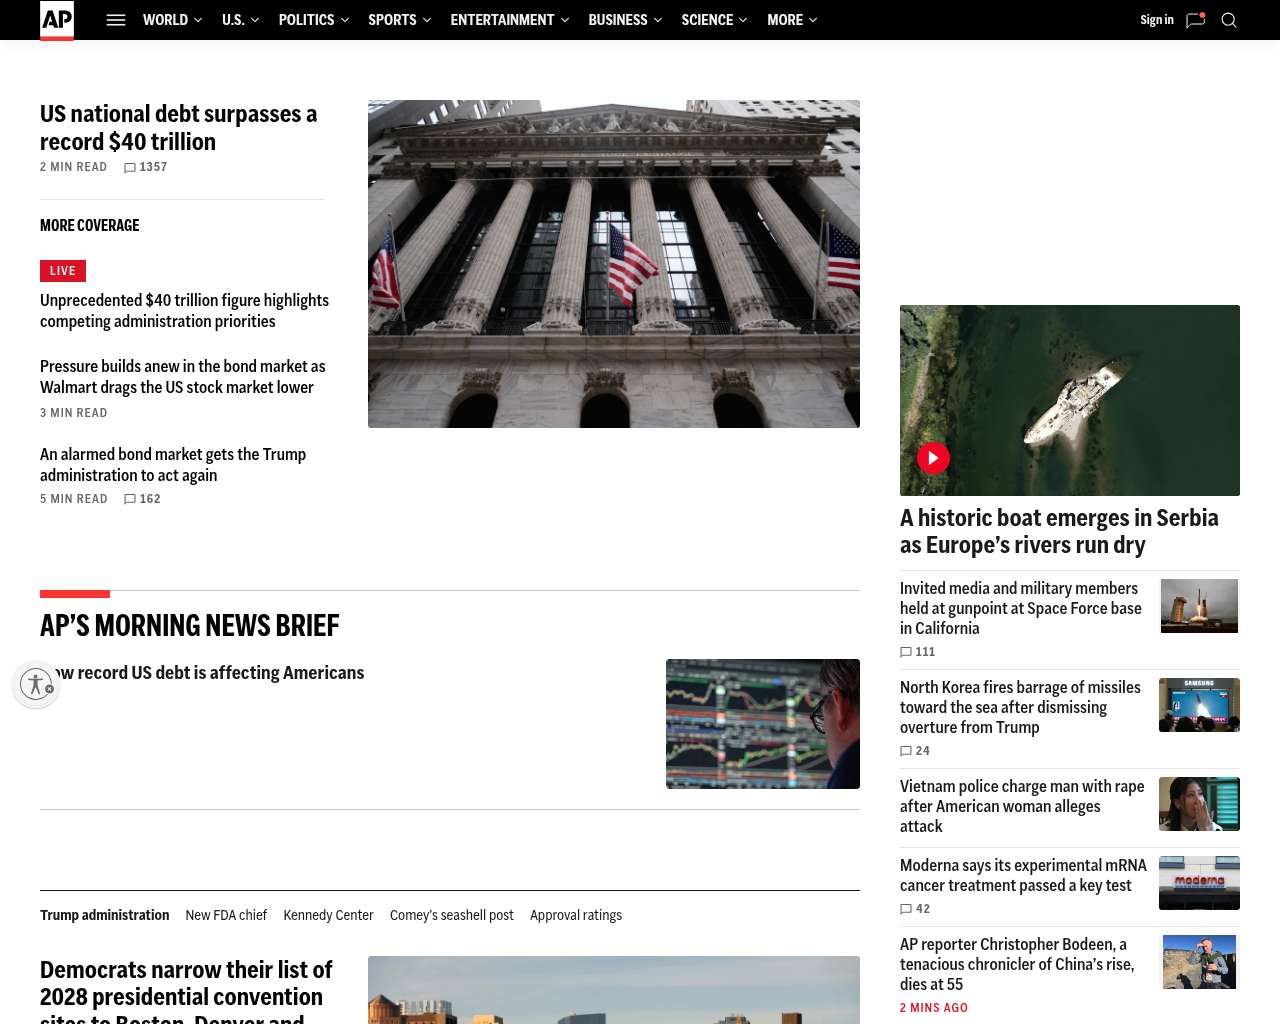Click the AP logo home icon
This screenshot has height=1024, width=1280.
point(57,20)
